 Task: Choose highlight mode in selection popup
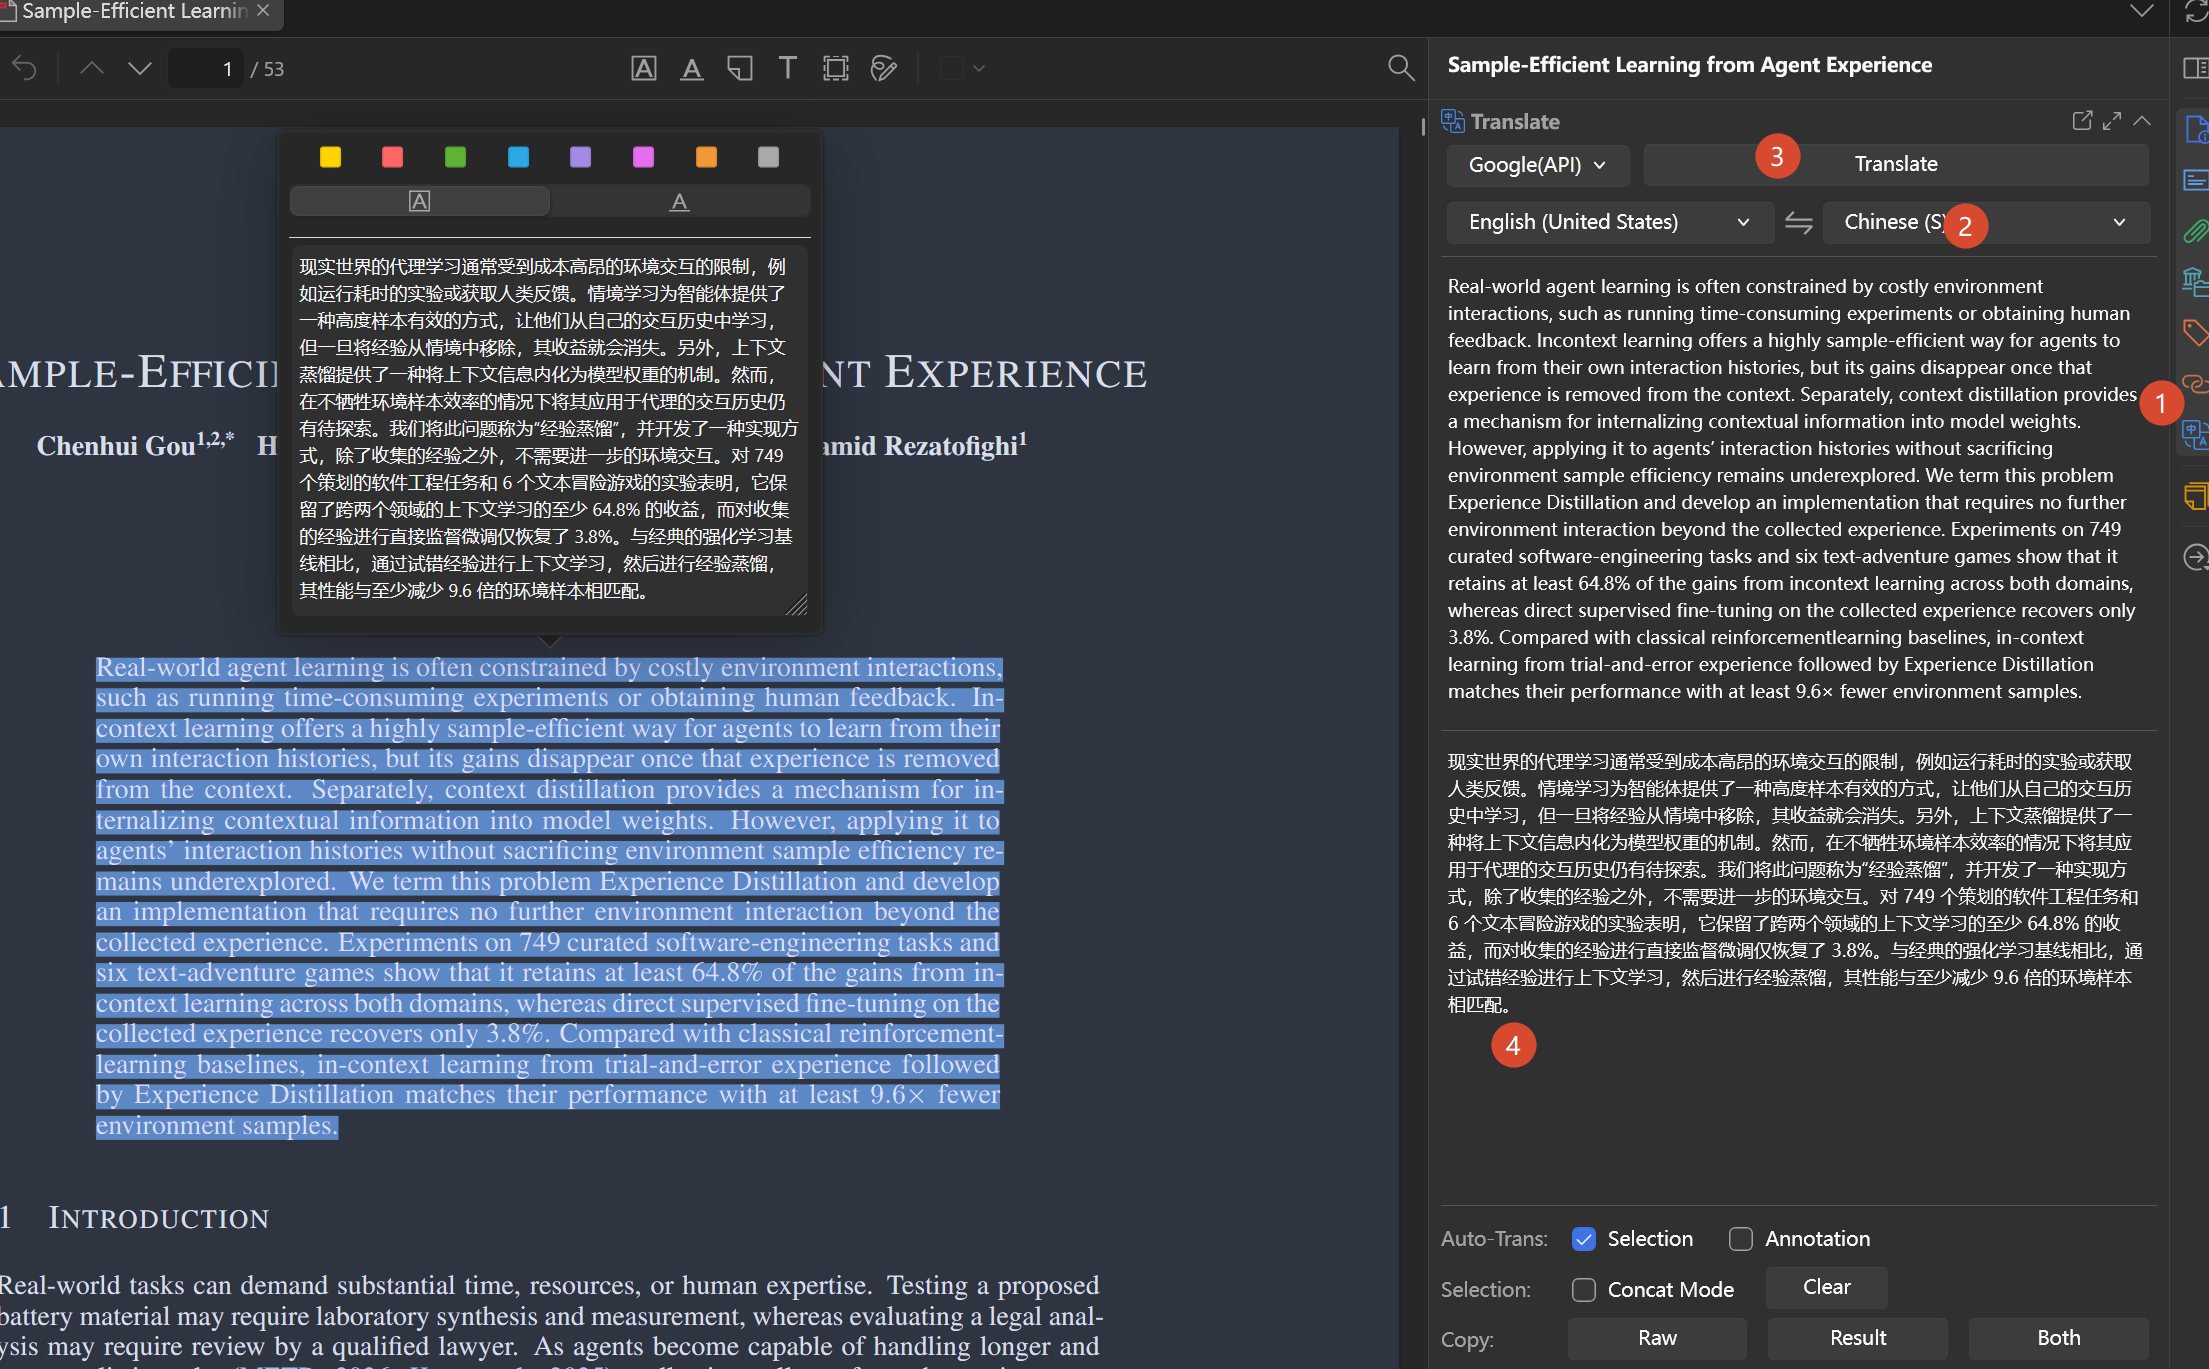[x=420, y=201]
